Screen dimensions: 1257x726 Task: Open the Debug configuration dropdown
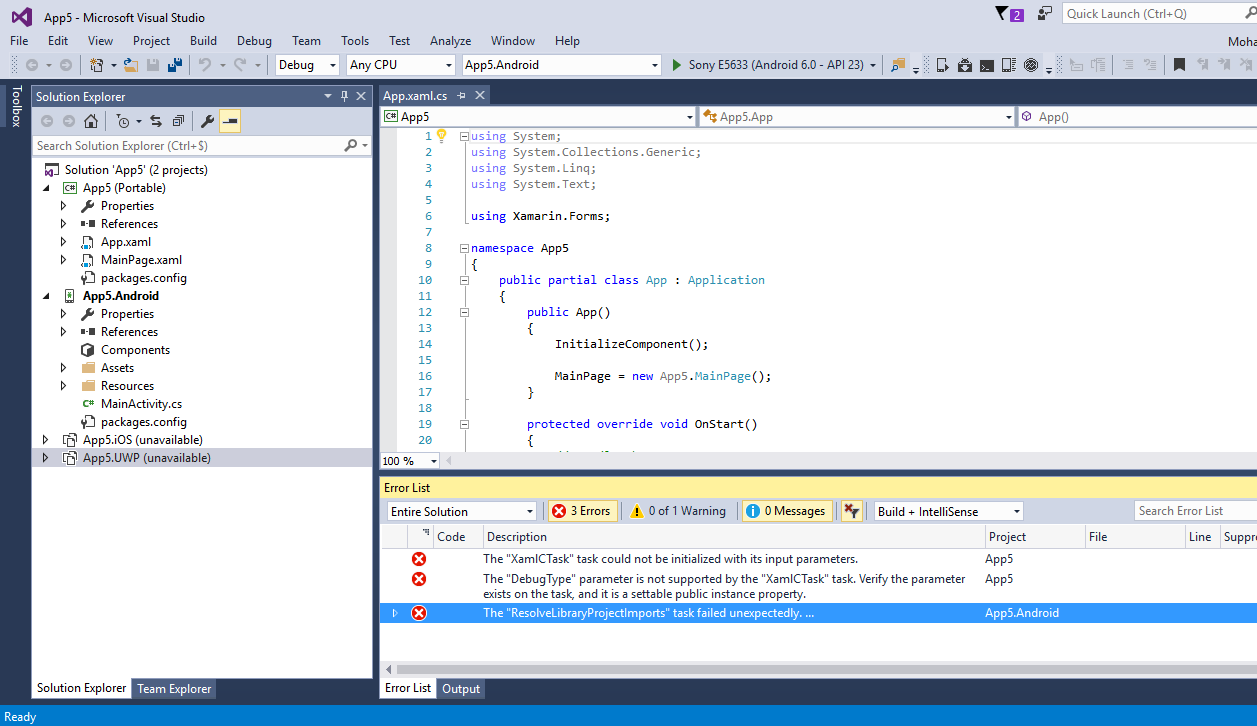point(307,65)
